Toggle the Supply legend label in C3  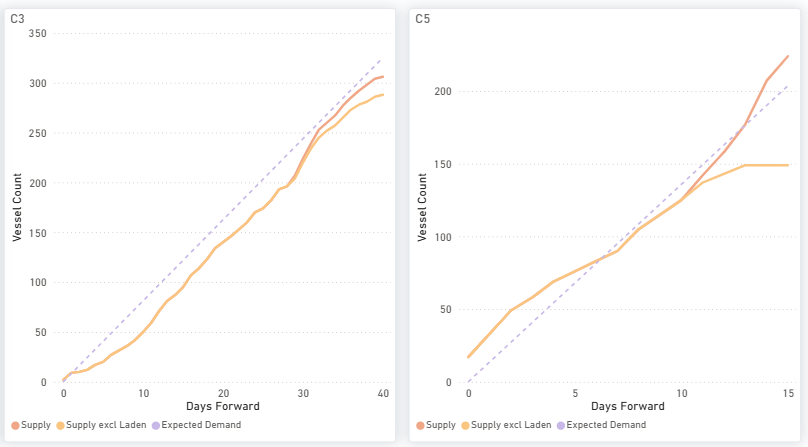(36, 425)
